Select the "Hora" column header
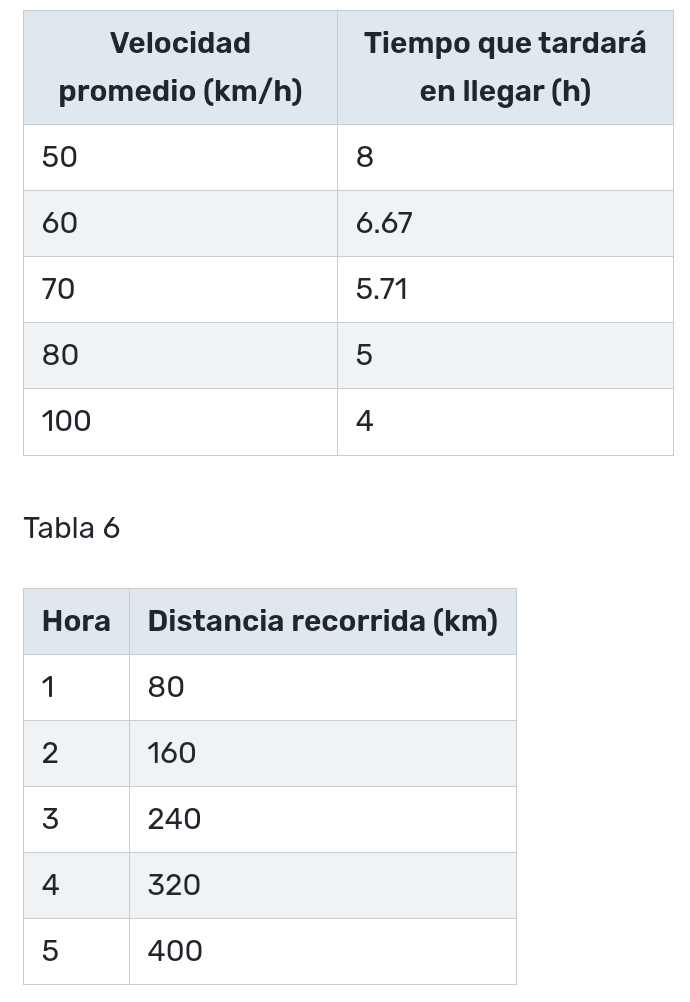 [76, 621]
